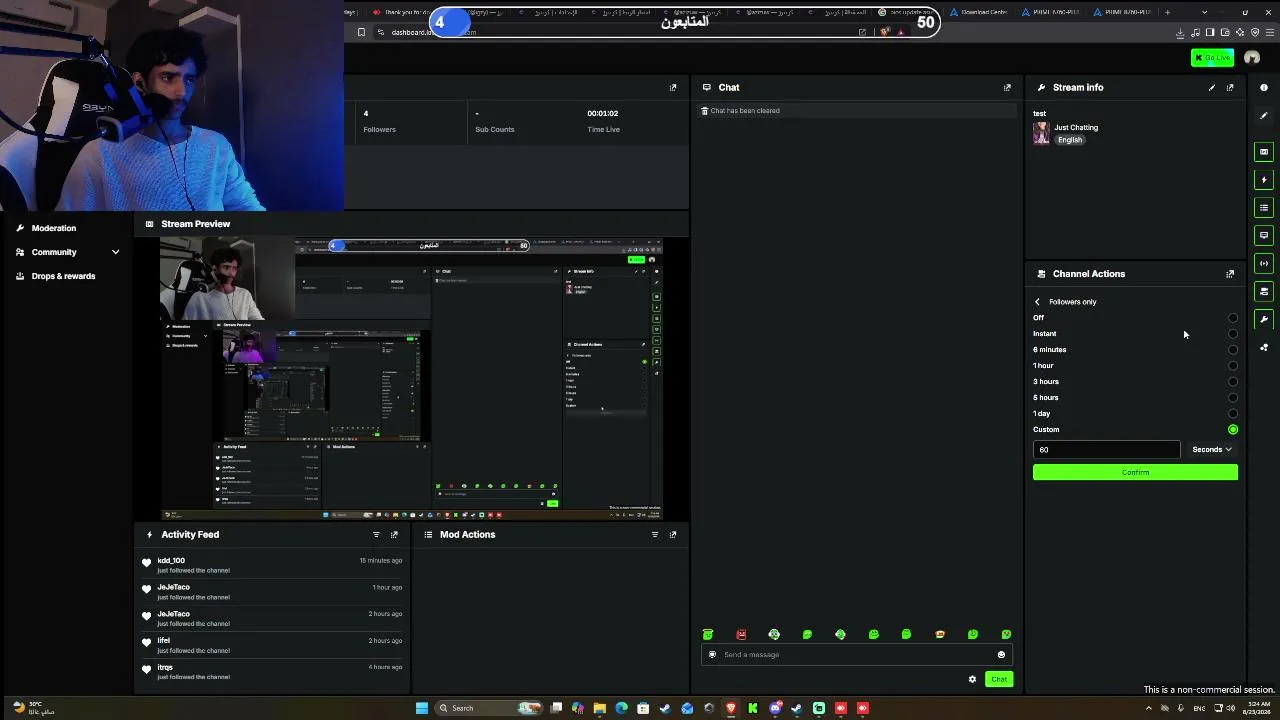The width and height of the screenshot is (1280, 720).
Task: Open the info icon in the right sidebar
Action: [1264, 88]
